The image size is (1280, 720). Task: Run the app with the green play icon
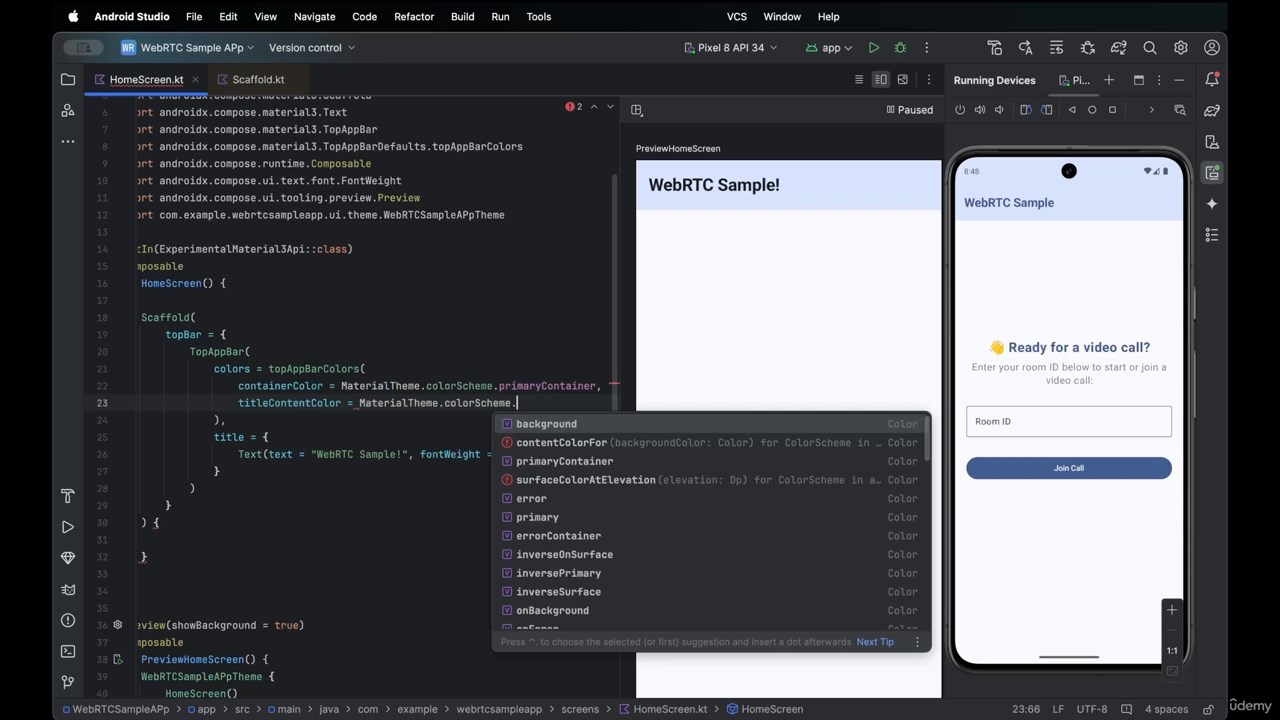click(x=874, y=48)
